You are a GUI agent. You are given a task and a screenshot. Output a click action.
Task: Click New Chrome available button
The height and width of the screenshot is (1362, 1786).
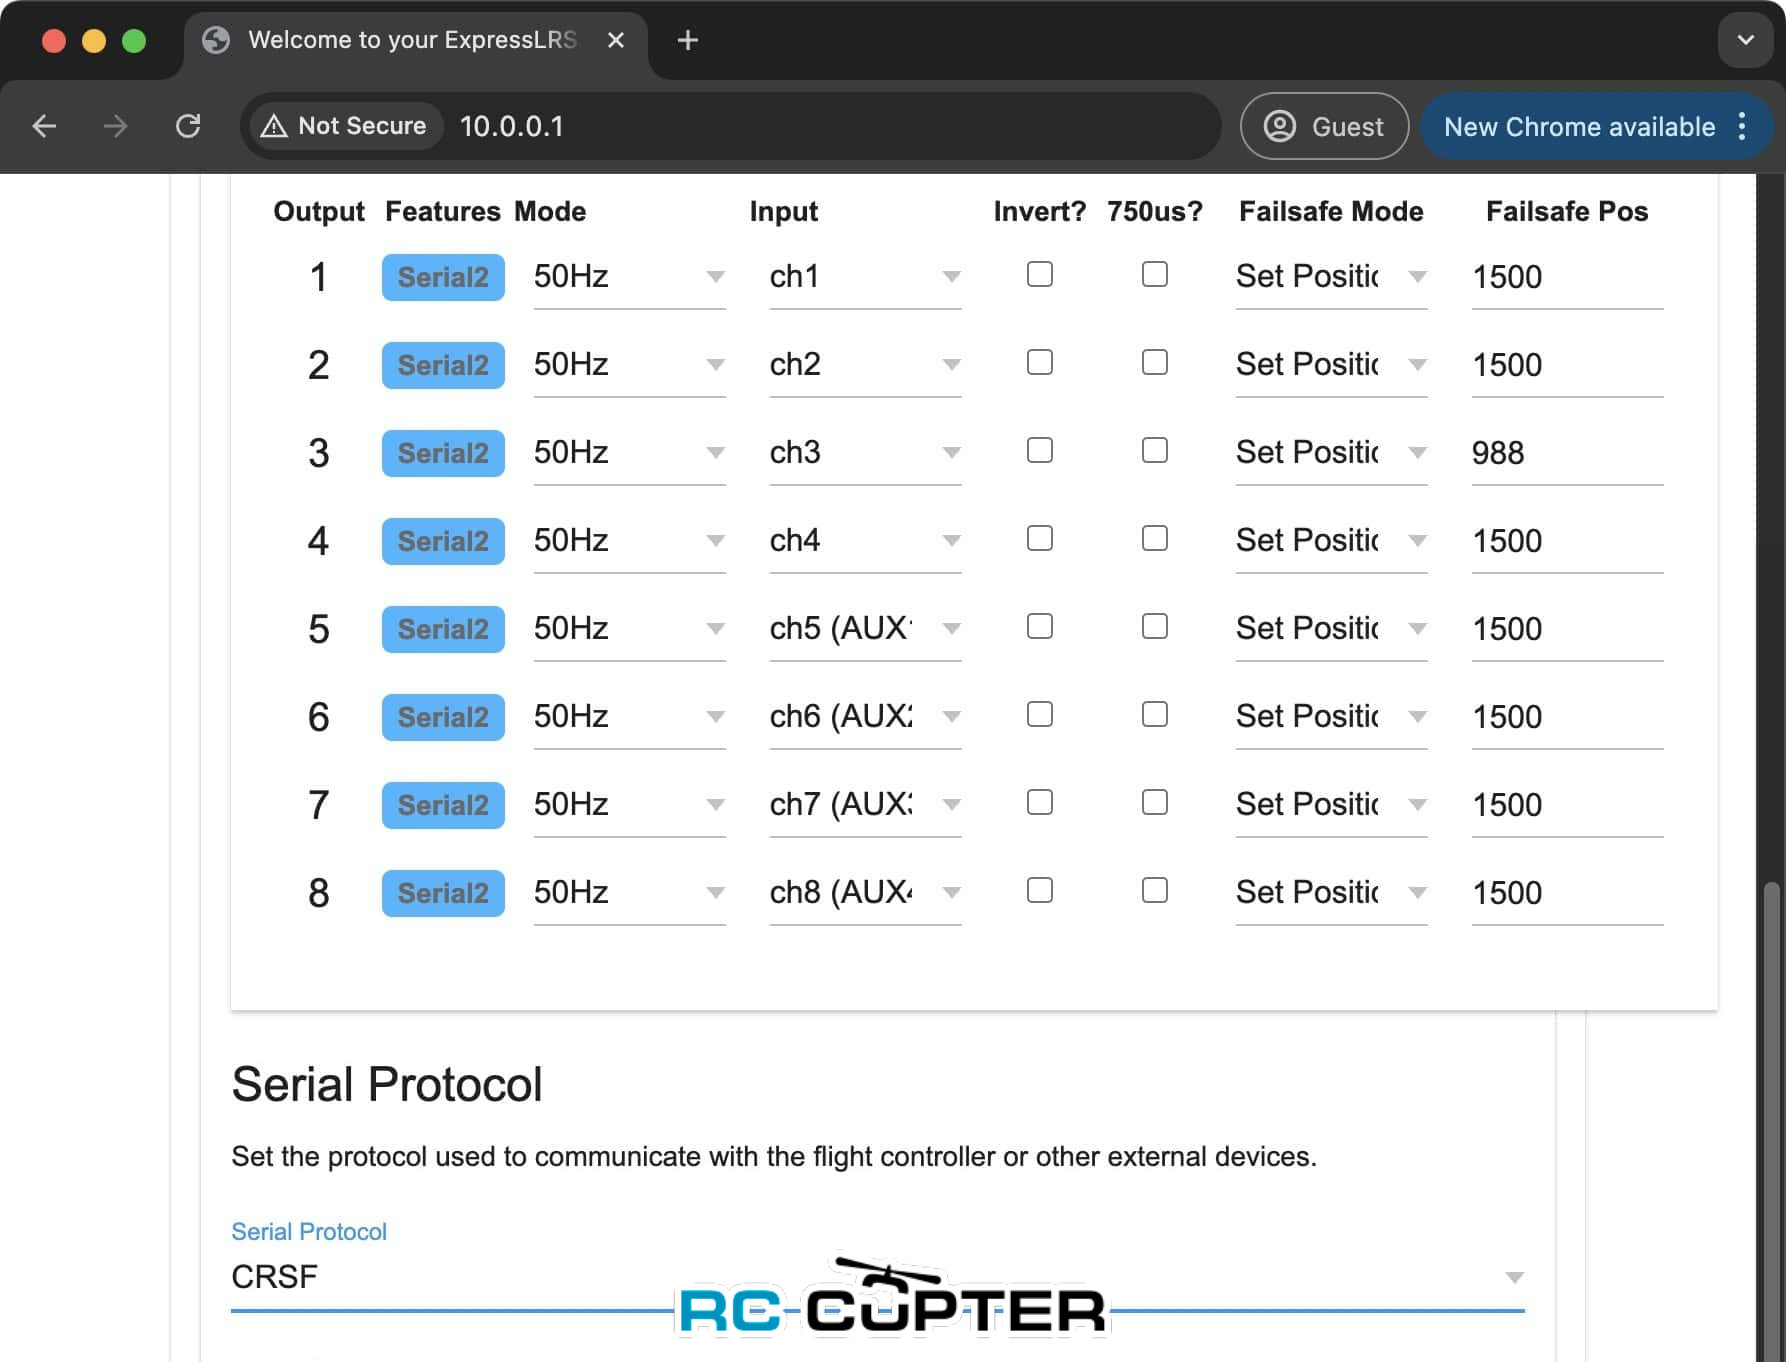pyautogui.click(x=1579, y=126)
